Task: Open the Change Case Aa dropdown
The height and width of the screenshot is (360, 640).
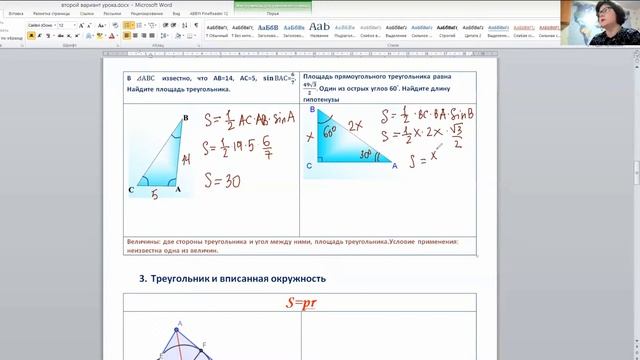Action: pyautogui.click(x=101, y=25)
